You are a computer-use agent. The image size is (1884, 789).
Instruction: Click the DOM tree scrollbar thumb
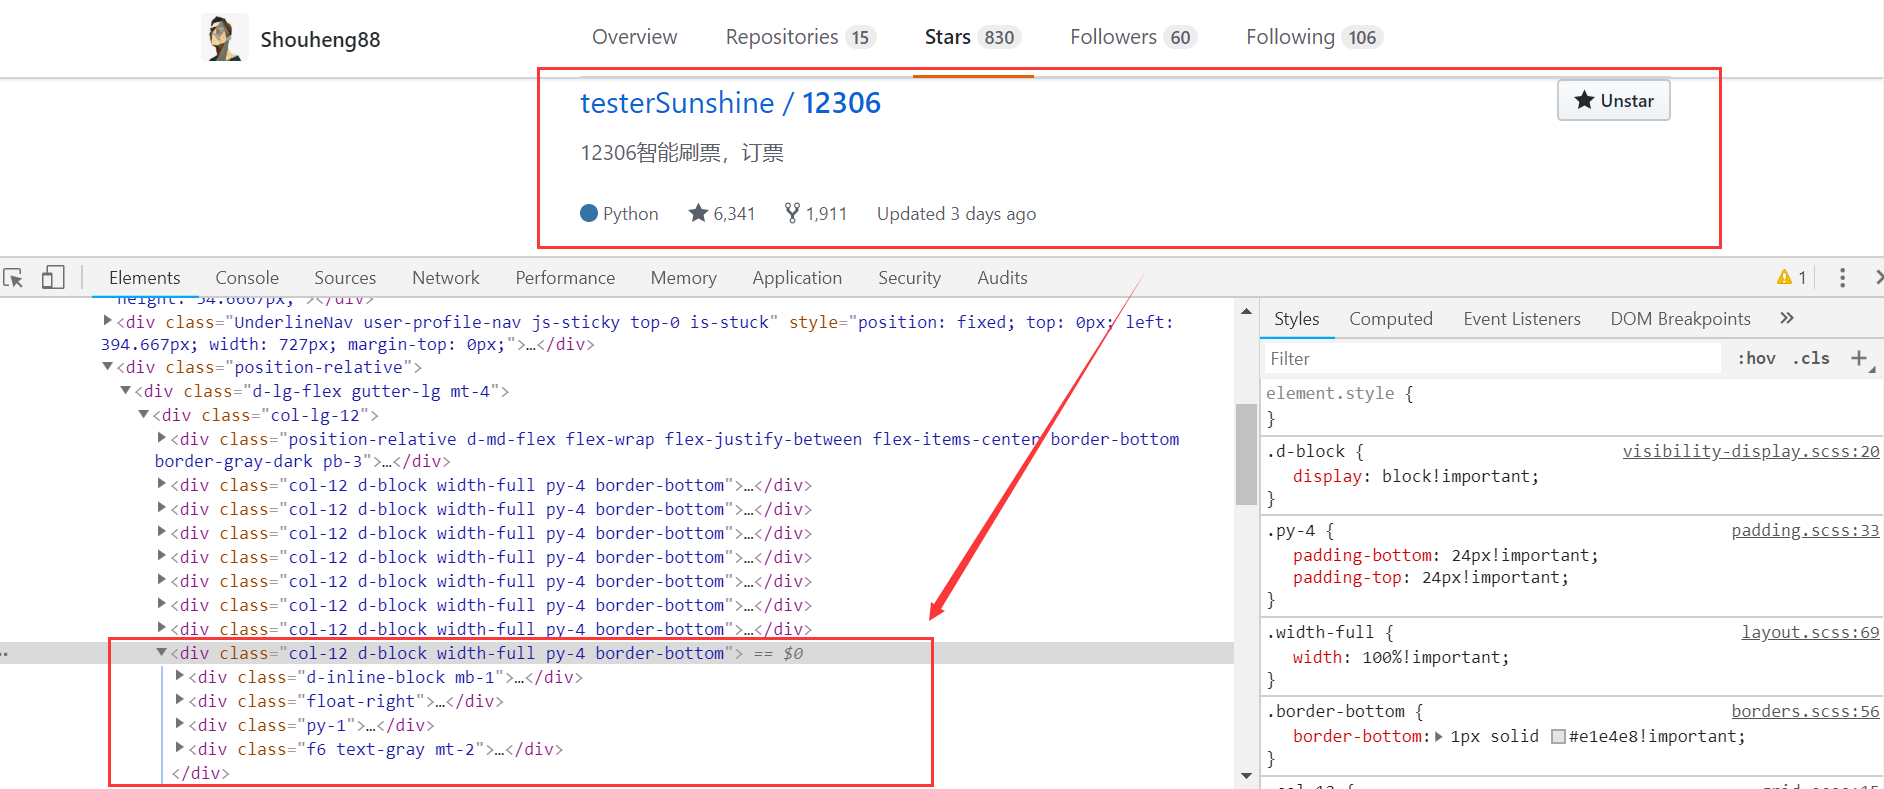coord(1246,453)
